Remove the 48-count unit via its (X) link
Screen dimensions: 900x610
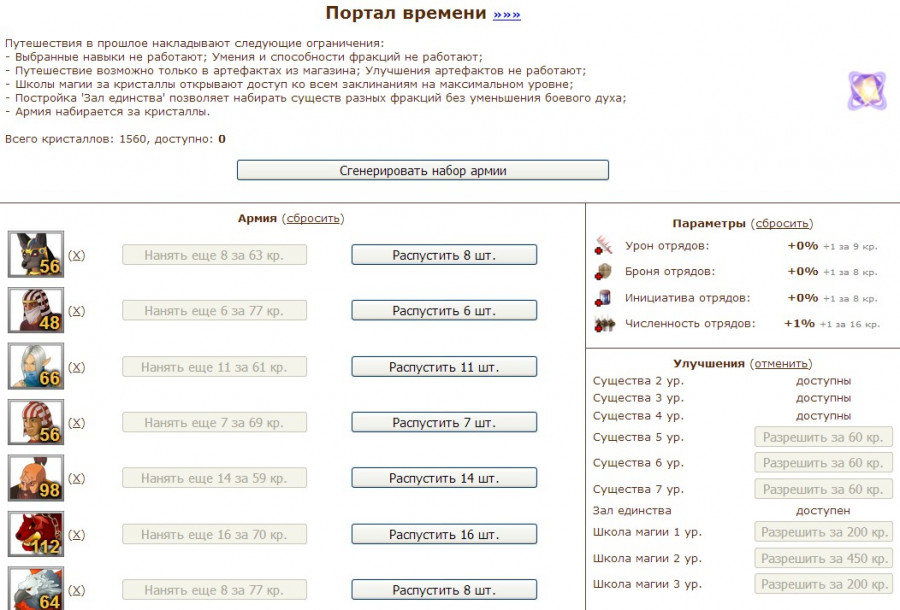76,310
